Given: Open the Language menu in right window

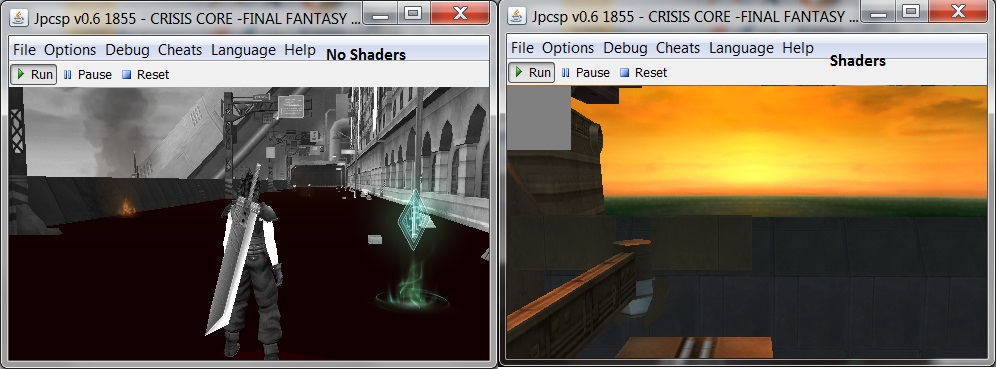Looking at the screenshot, I should pyautogui.click(x=741, y=48).
